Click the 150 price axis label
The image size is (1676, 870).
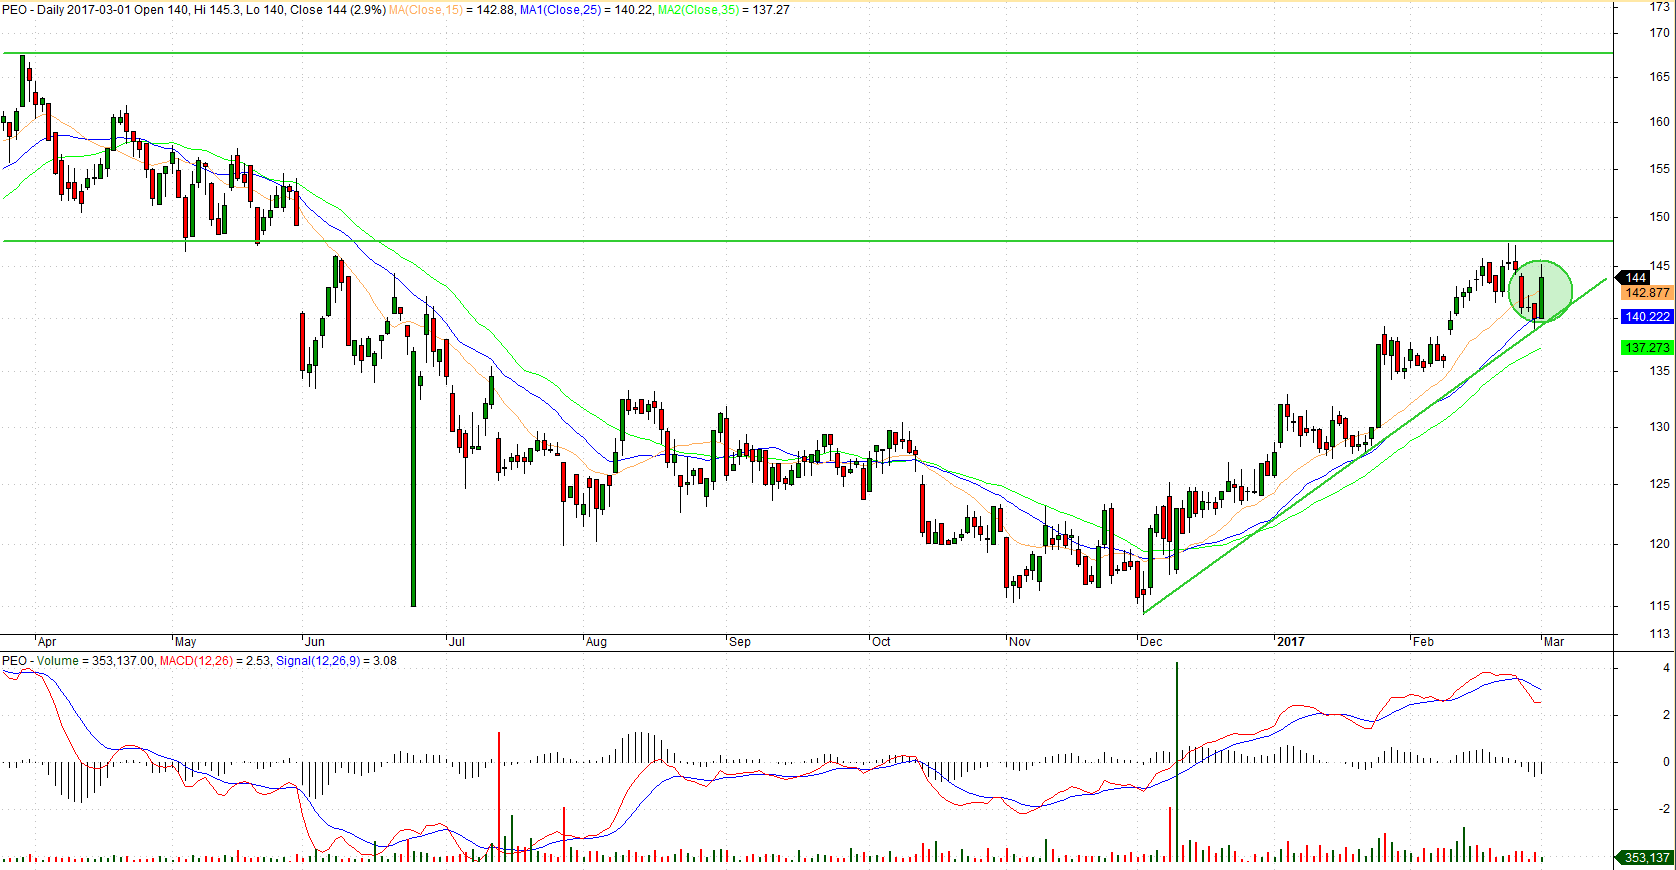[x=1660, y=217]
